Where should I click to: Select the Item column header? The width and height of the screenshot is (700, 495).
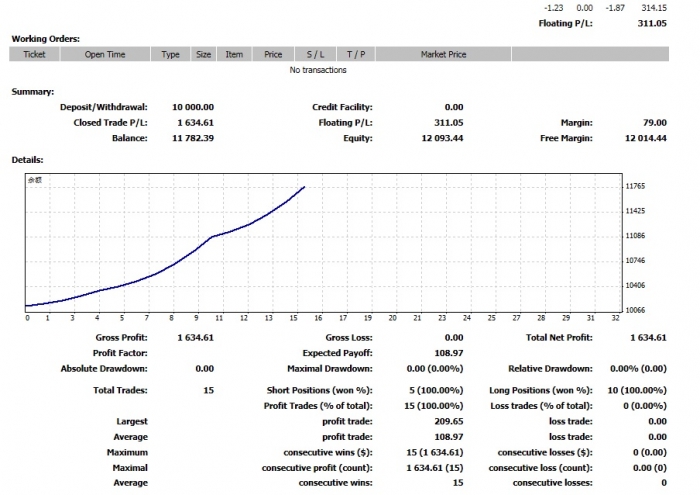234,55
